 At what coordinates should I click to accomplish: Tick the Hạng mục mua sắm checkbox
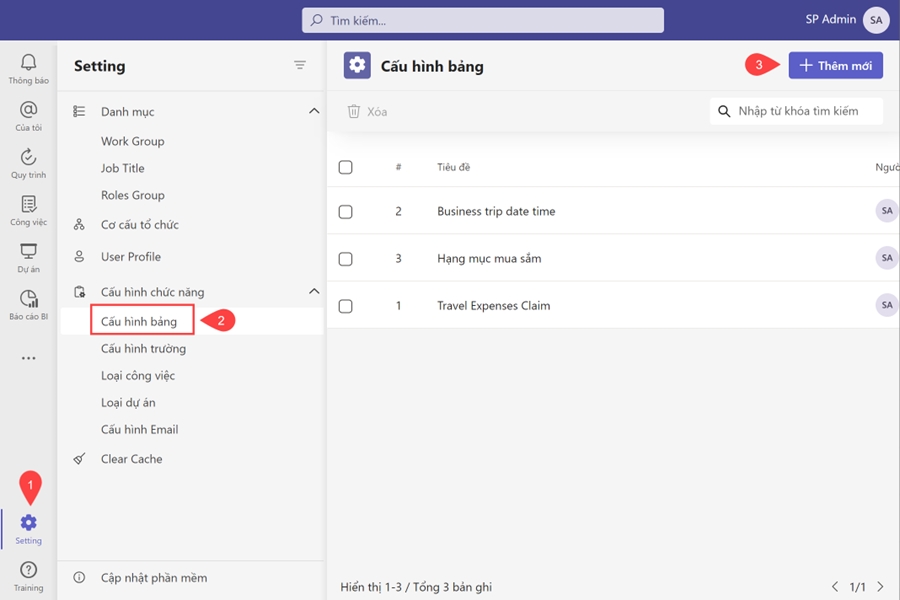coord(346,259)
